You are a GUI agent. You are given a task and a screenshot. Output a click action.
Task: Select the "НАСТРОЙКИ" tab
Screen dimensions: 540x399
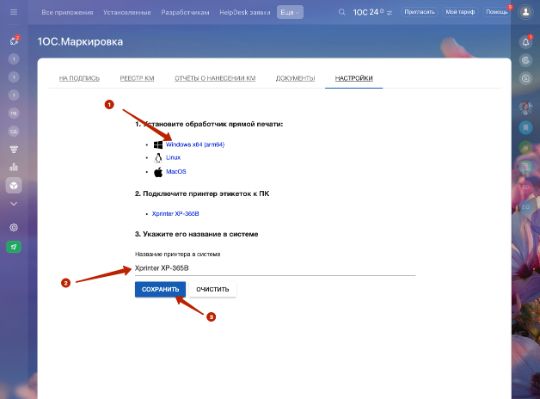(354, 78)
